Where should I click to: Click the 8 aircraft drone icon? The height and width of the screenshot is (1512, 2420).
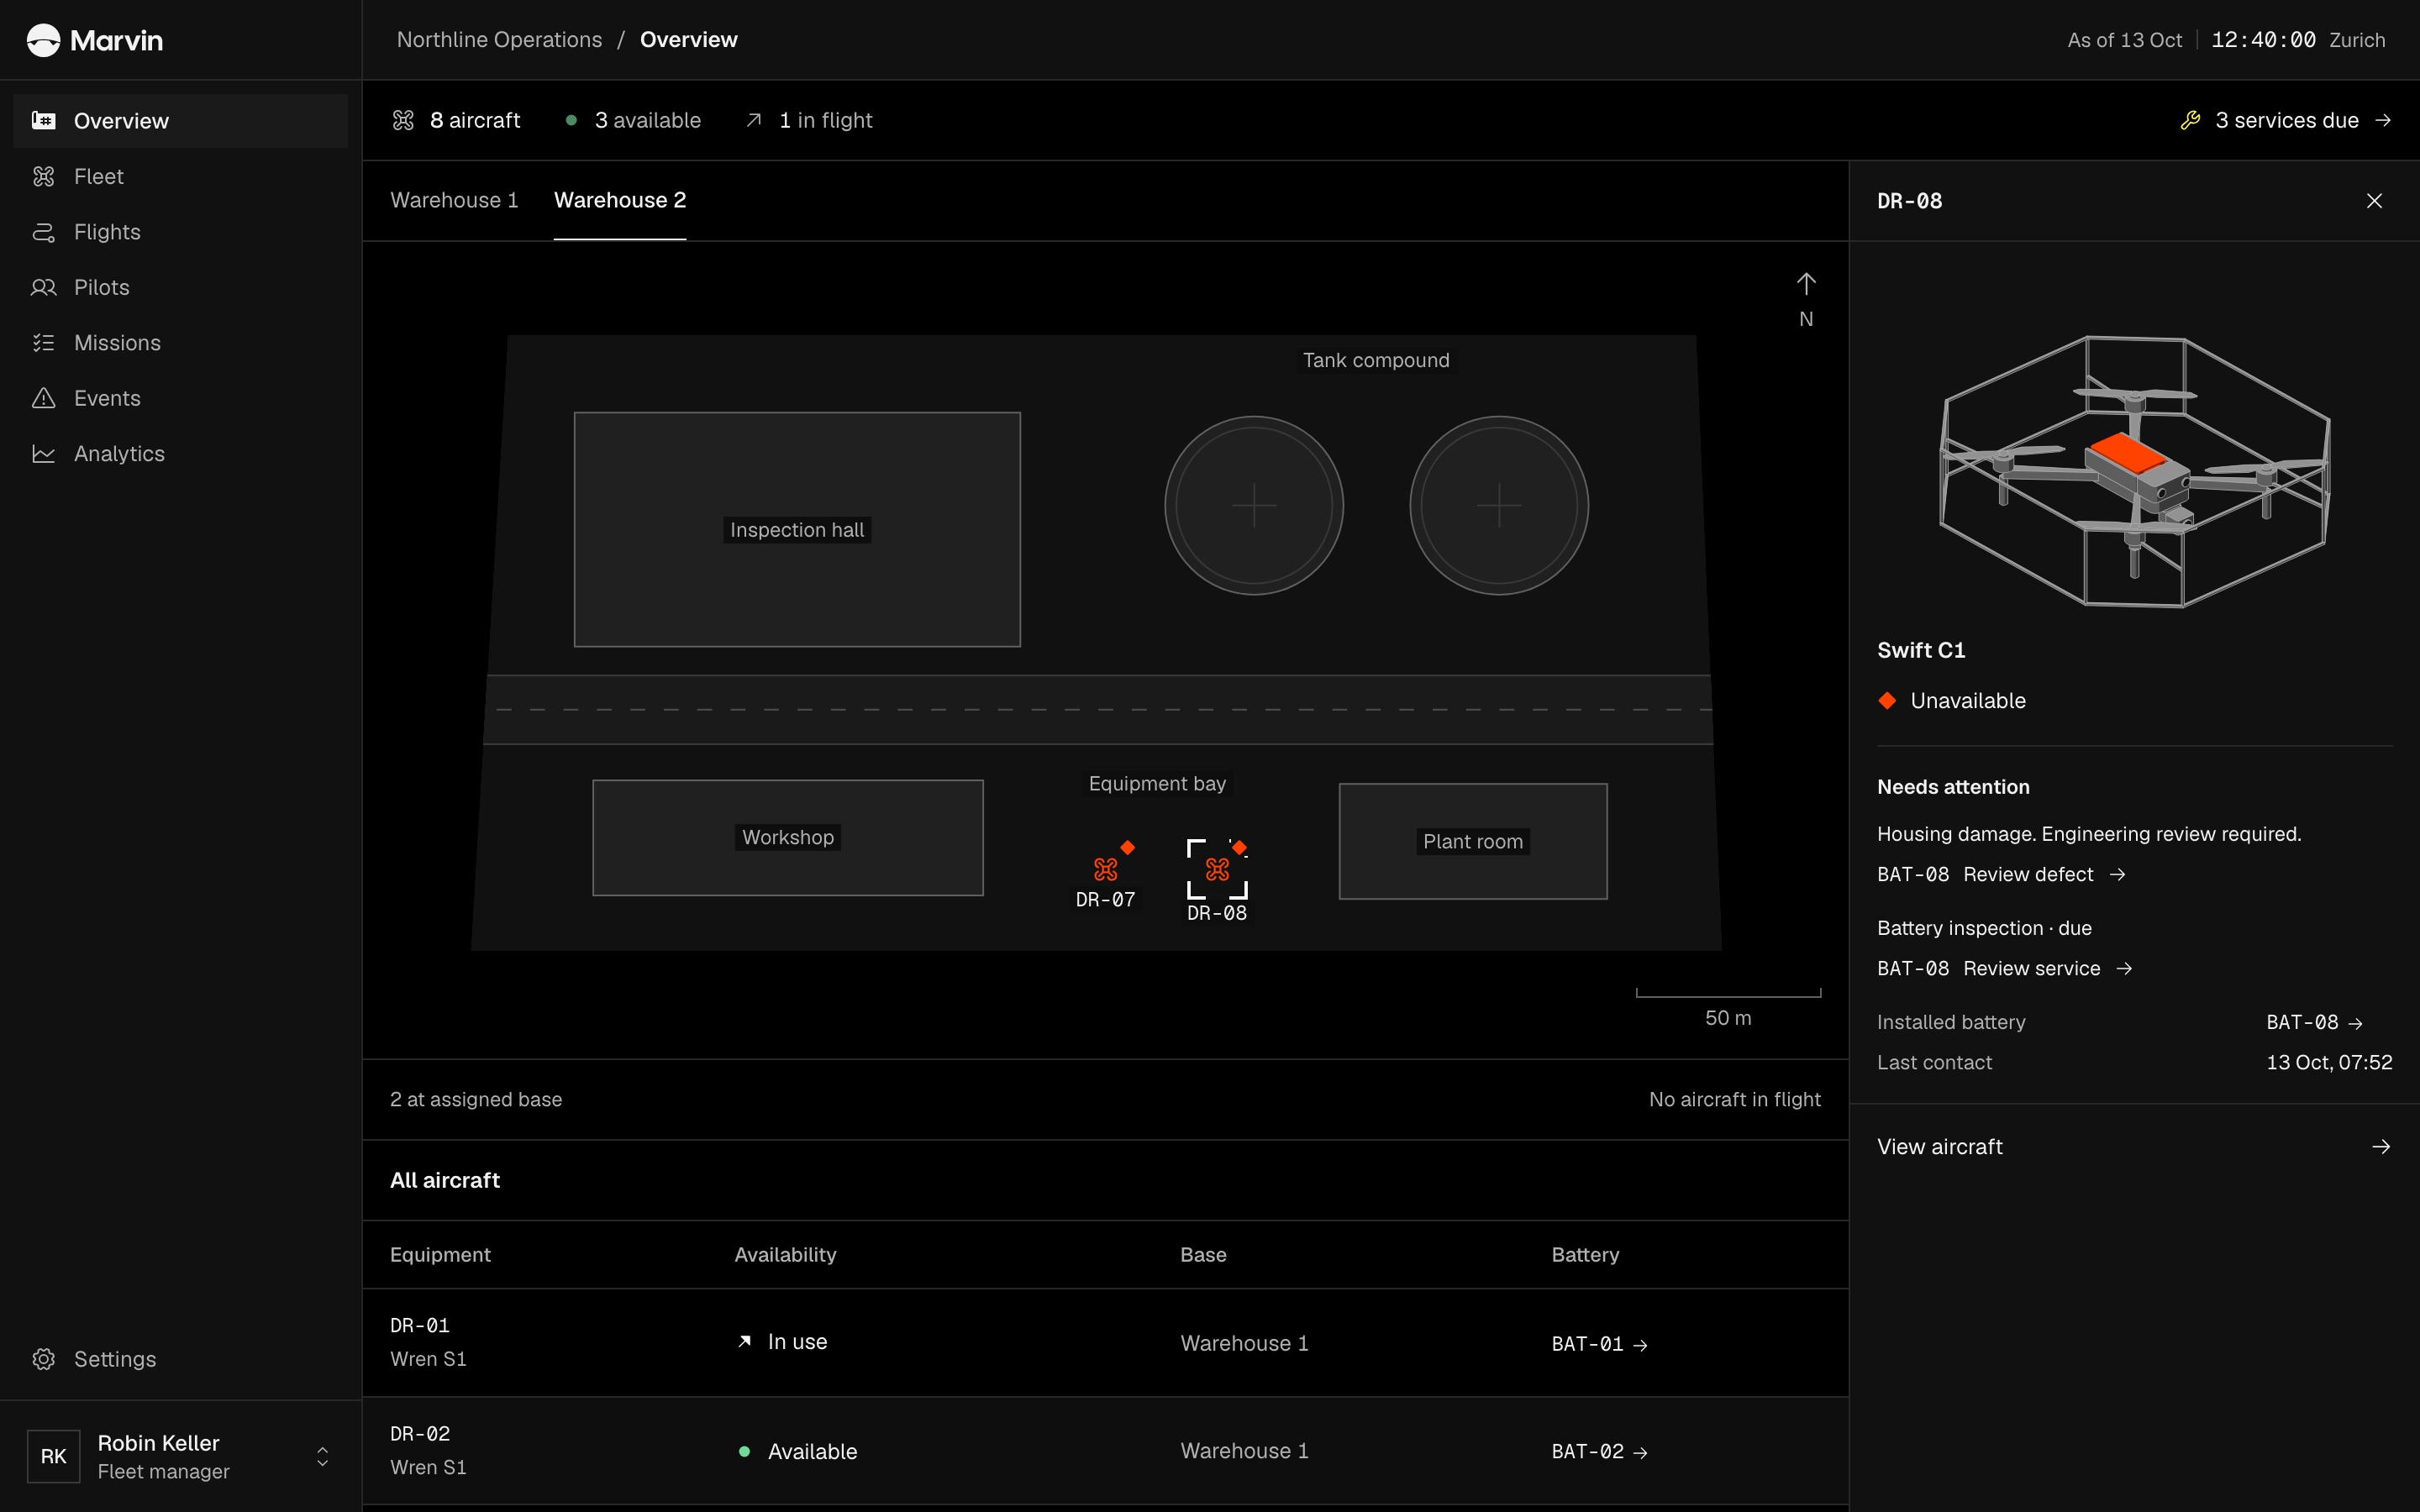(x=403, y=121)
